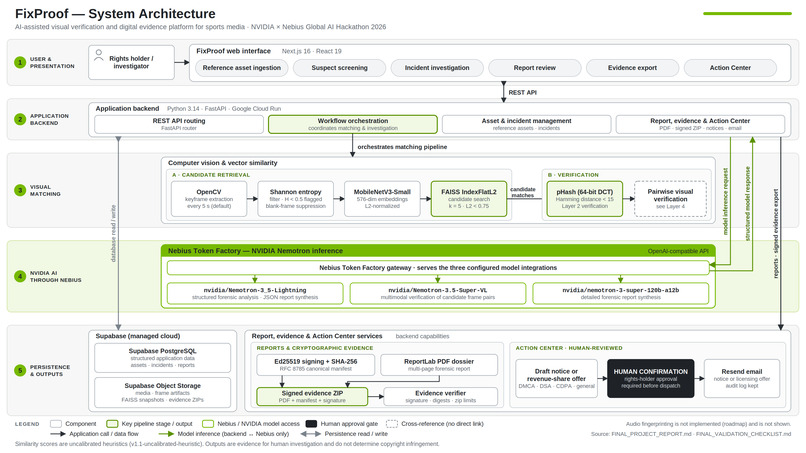
Task: Click the Supabase Object Storage box
Action: (162, 392)
